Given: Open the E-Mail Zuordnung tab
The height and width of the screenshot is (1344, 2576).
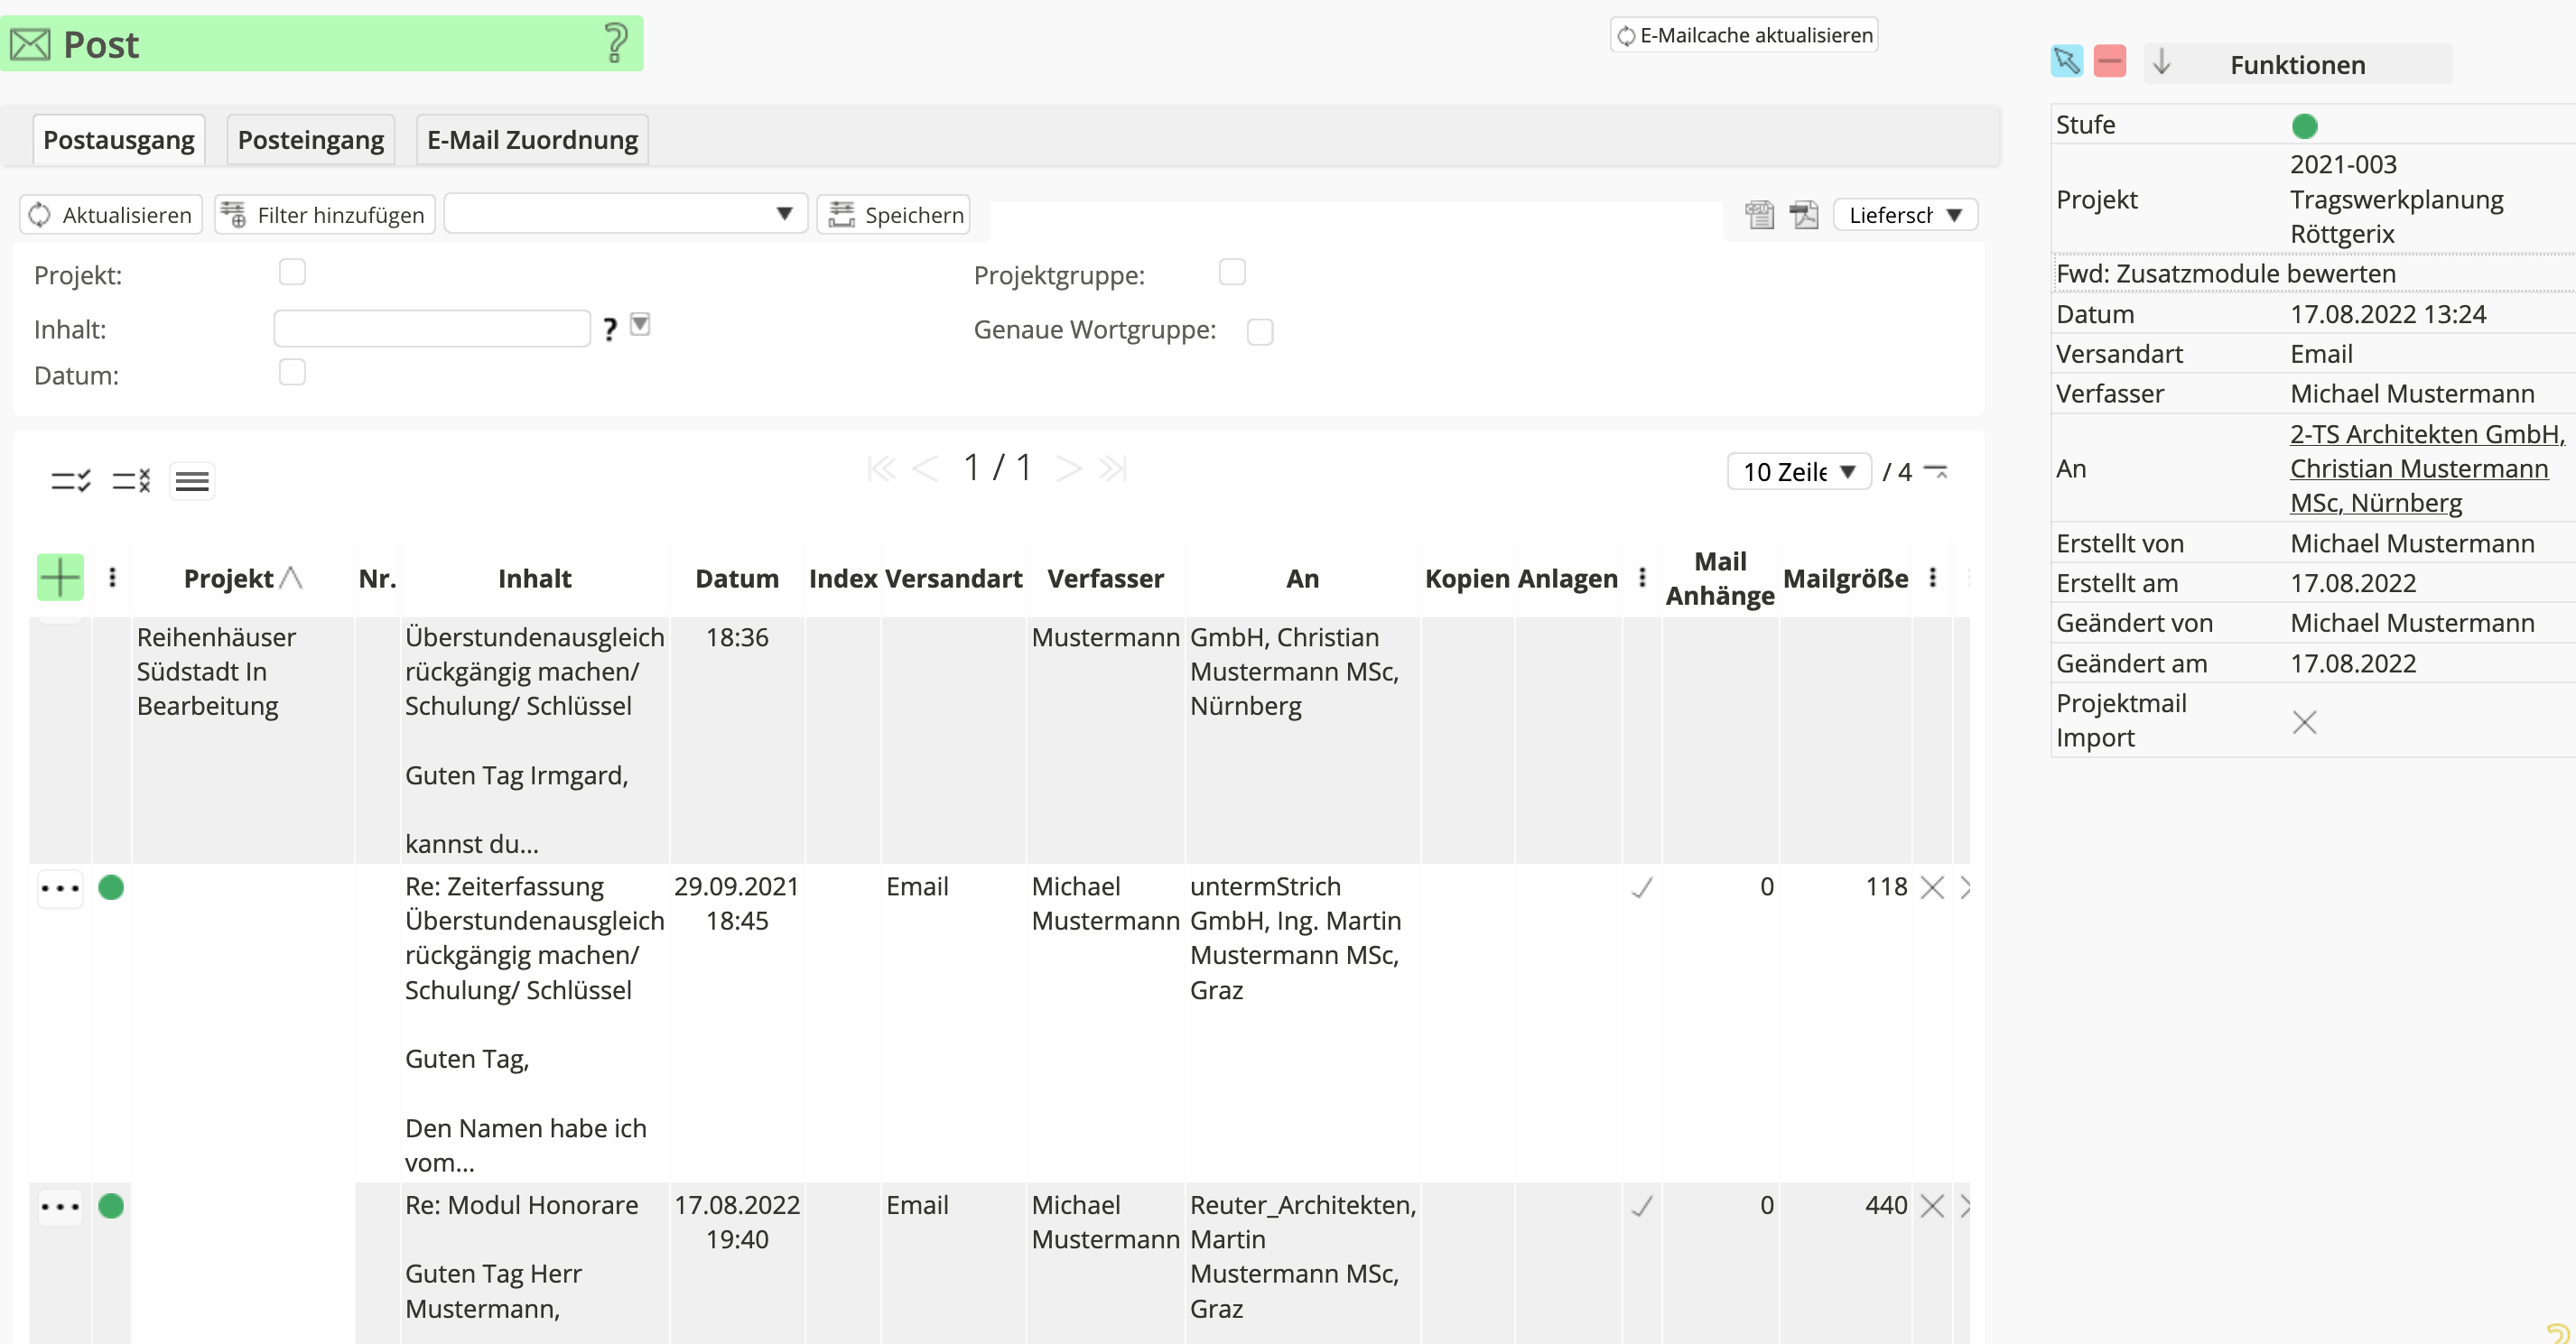Looking at the screenshot, I should point(532,140).
